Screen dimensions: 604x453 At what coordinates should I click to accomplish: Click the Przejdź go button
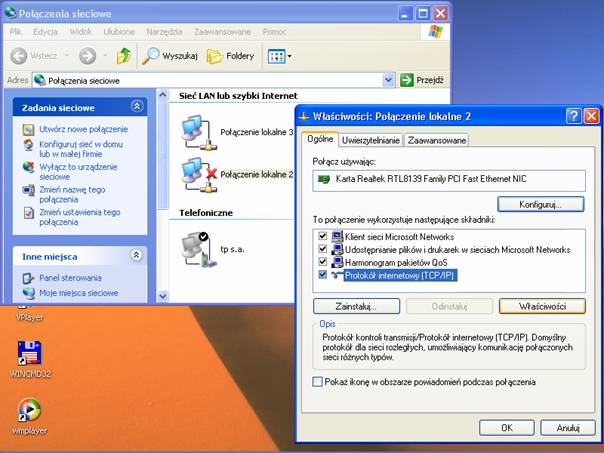[x=423, y=80]
